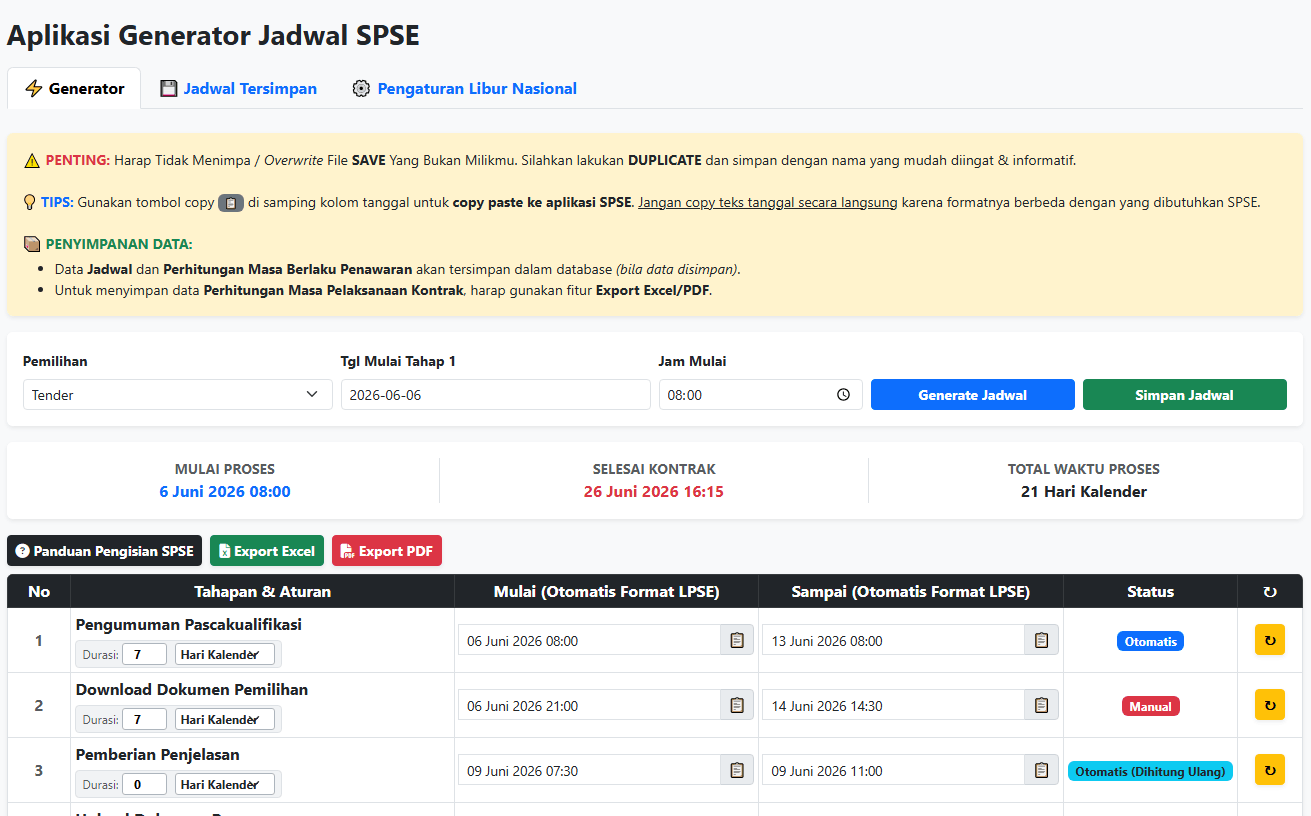Click the Pengumuman Pascakualifikasi stage name

tap(189, 624)
